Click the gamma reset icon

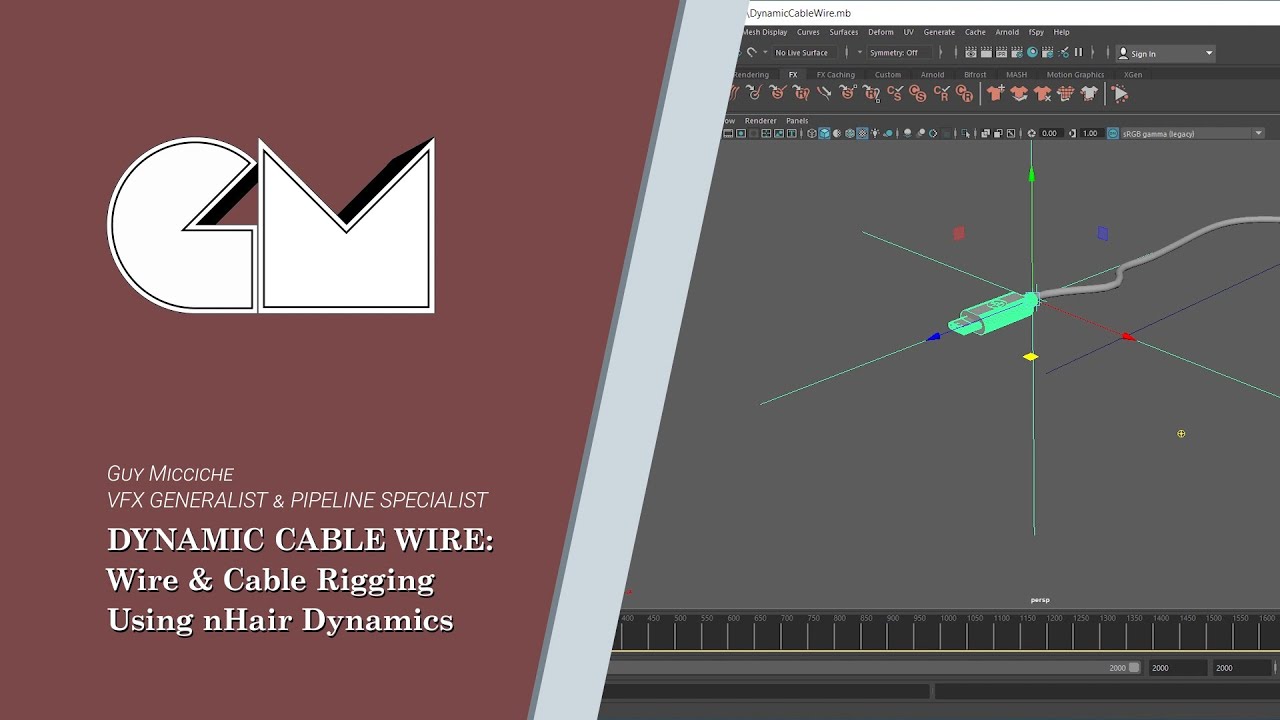pyautogui.click(x=1072, y=133)
